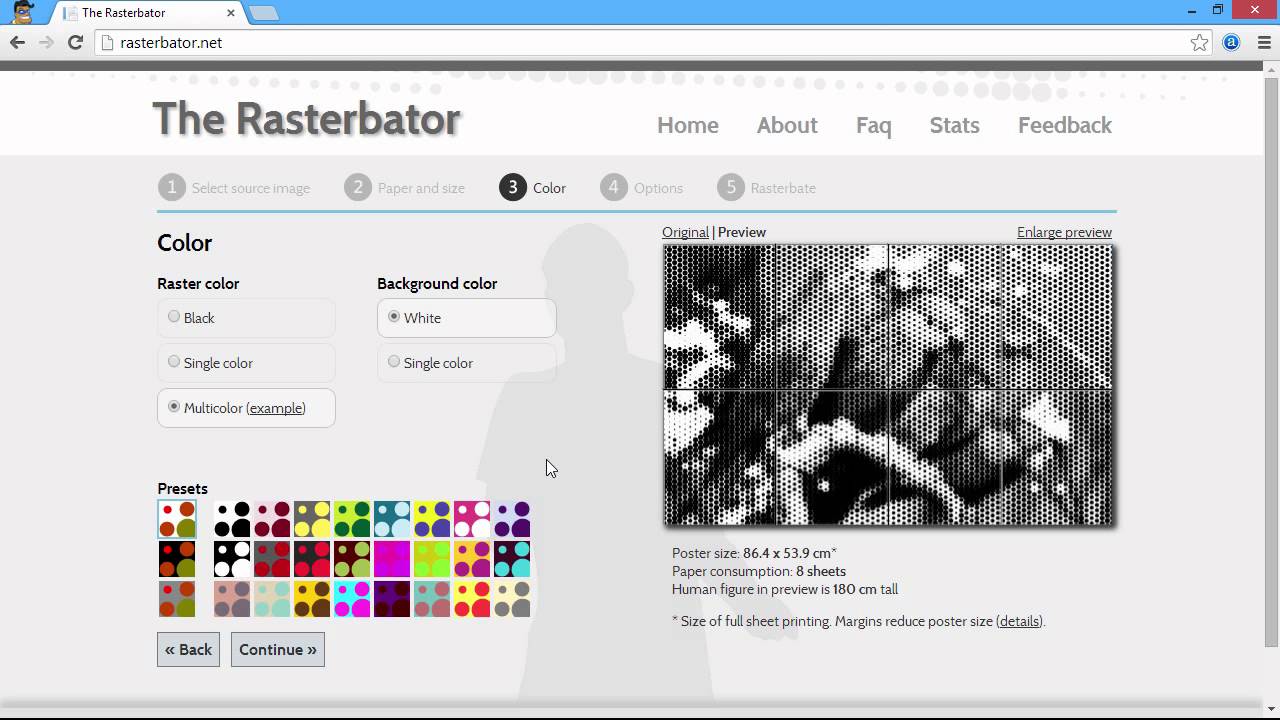The image size is (1280, 720).
Task: Pick the dark purple dots on lavender preset
Action: pyautogui.click(x=512, y=520)
